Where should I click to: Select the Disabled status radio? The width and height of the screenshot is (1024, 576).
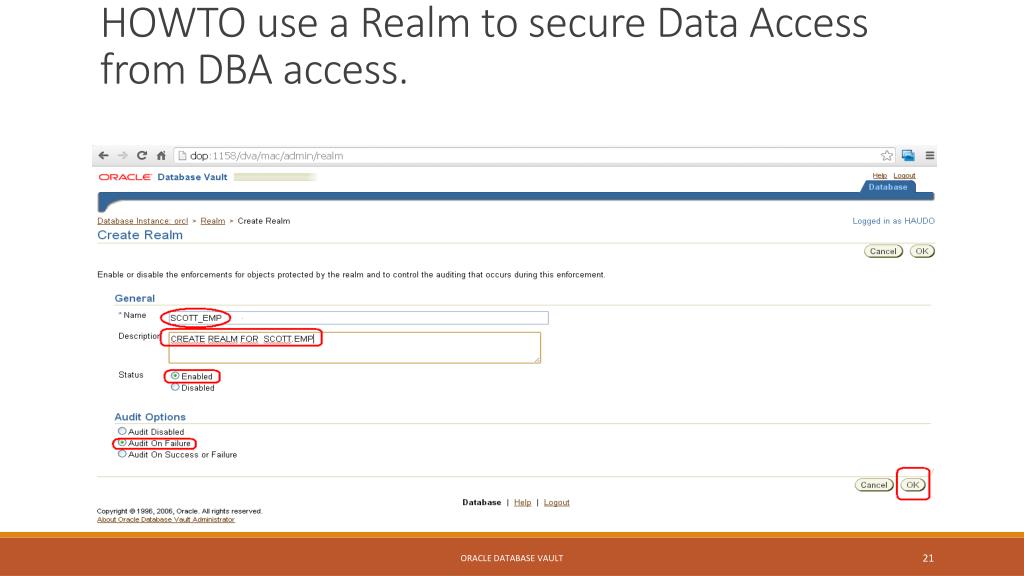click(x=175, y=388)
